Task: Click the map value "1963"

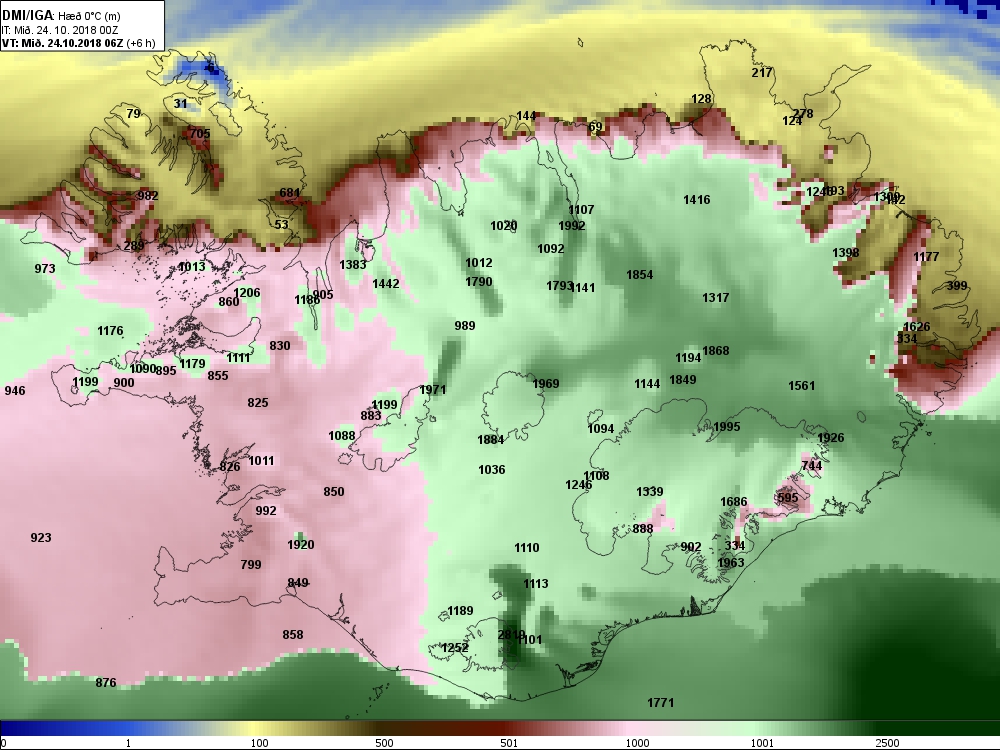Action: (x=731, y=562)
